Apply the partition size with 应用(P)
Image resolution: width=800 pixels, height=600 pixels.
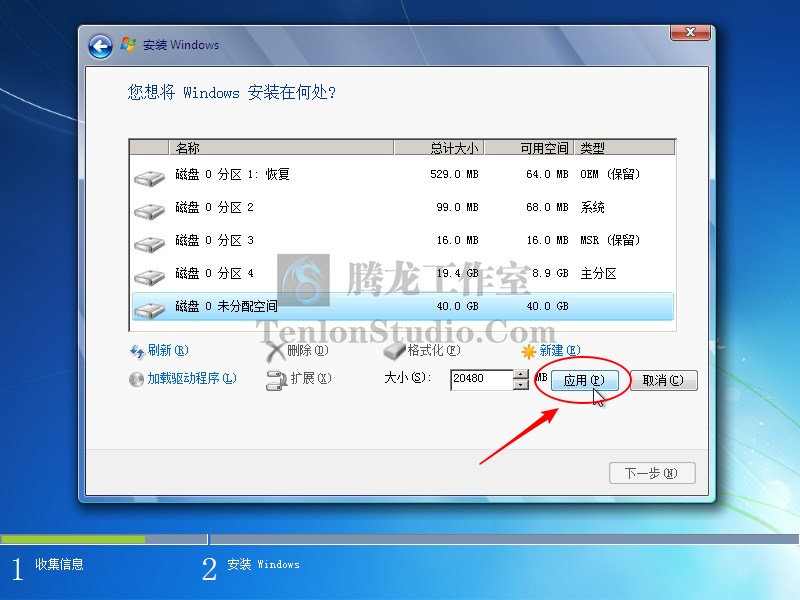click(584, 381)
